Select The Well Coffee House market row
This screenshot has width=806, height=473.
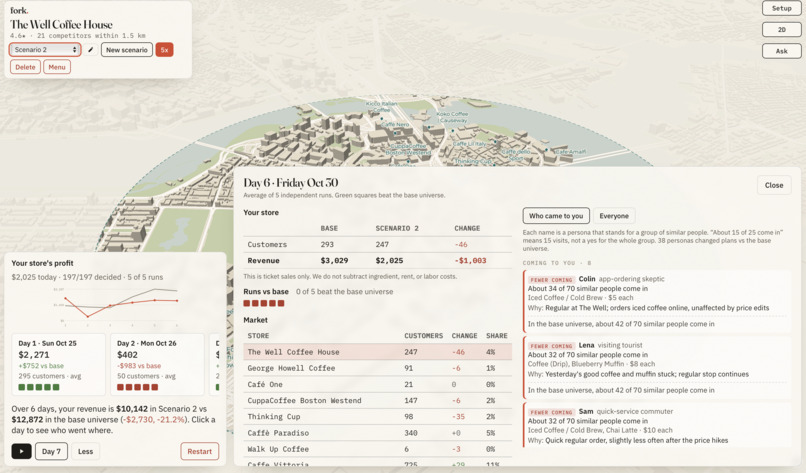click(x=377, y=352)
